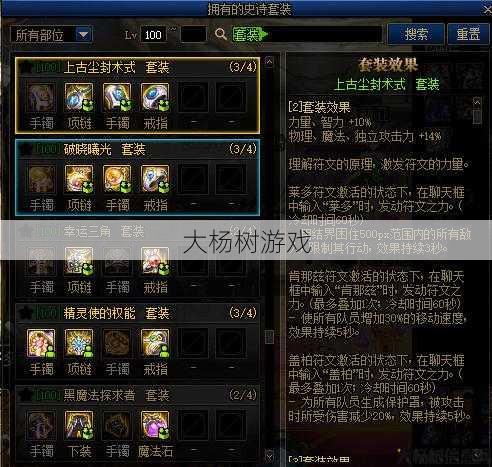
Task: Click the set list scrollbar down arrow
Action: [x=269, y=455]
